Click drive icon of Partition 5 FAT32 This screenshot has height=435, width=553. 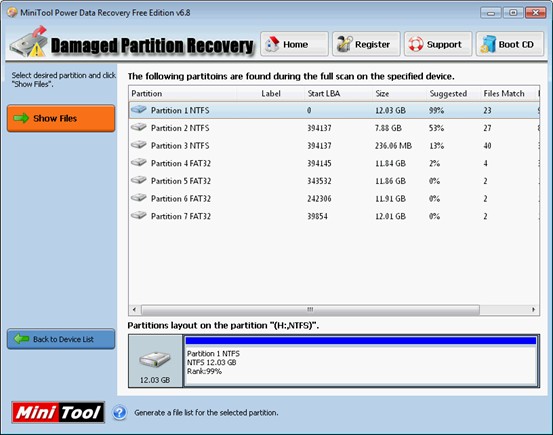coord(139,180)
